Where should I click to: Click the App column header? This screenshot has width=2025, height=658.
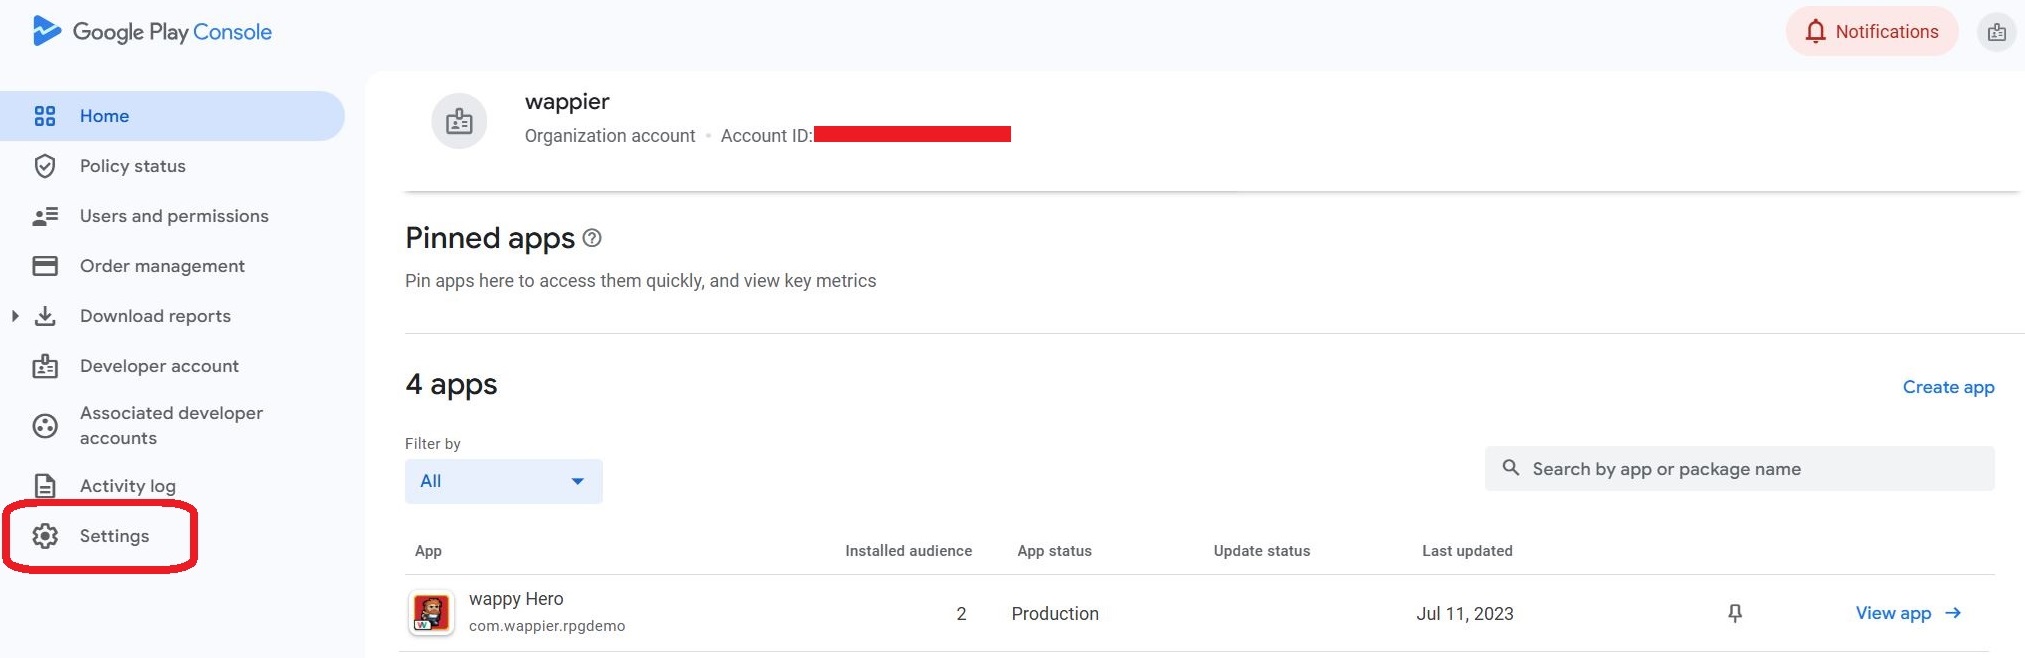[428, 551]
